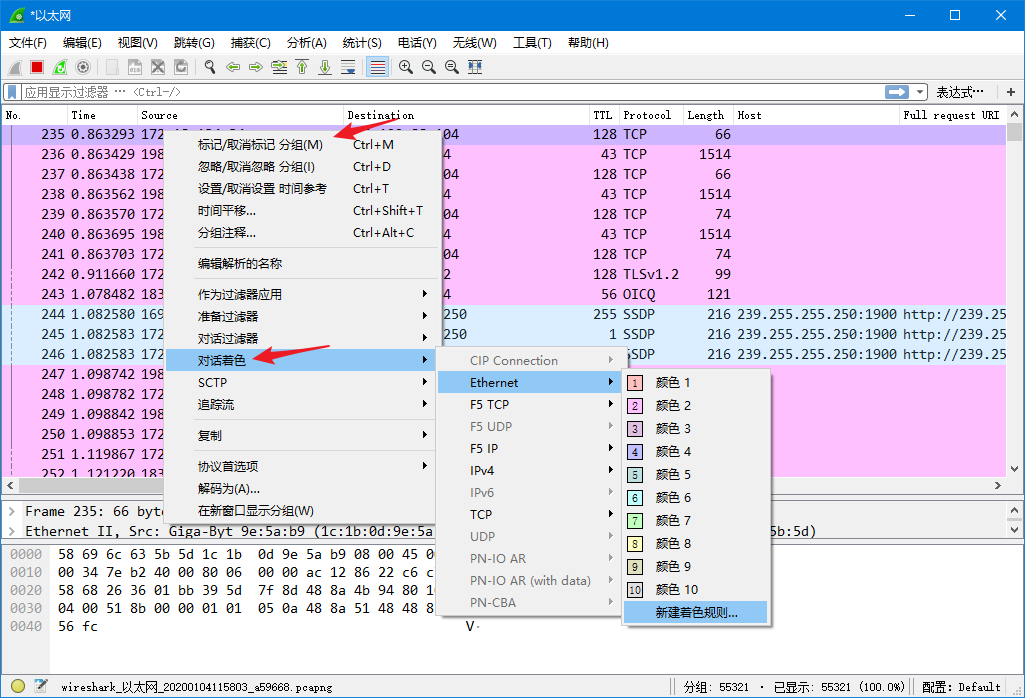Screen dimensions: 1025x698
Task: Click the expert info circle in status bar
Action: coord(18,686)
